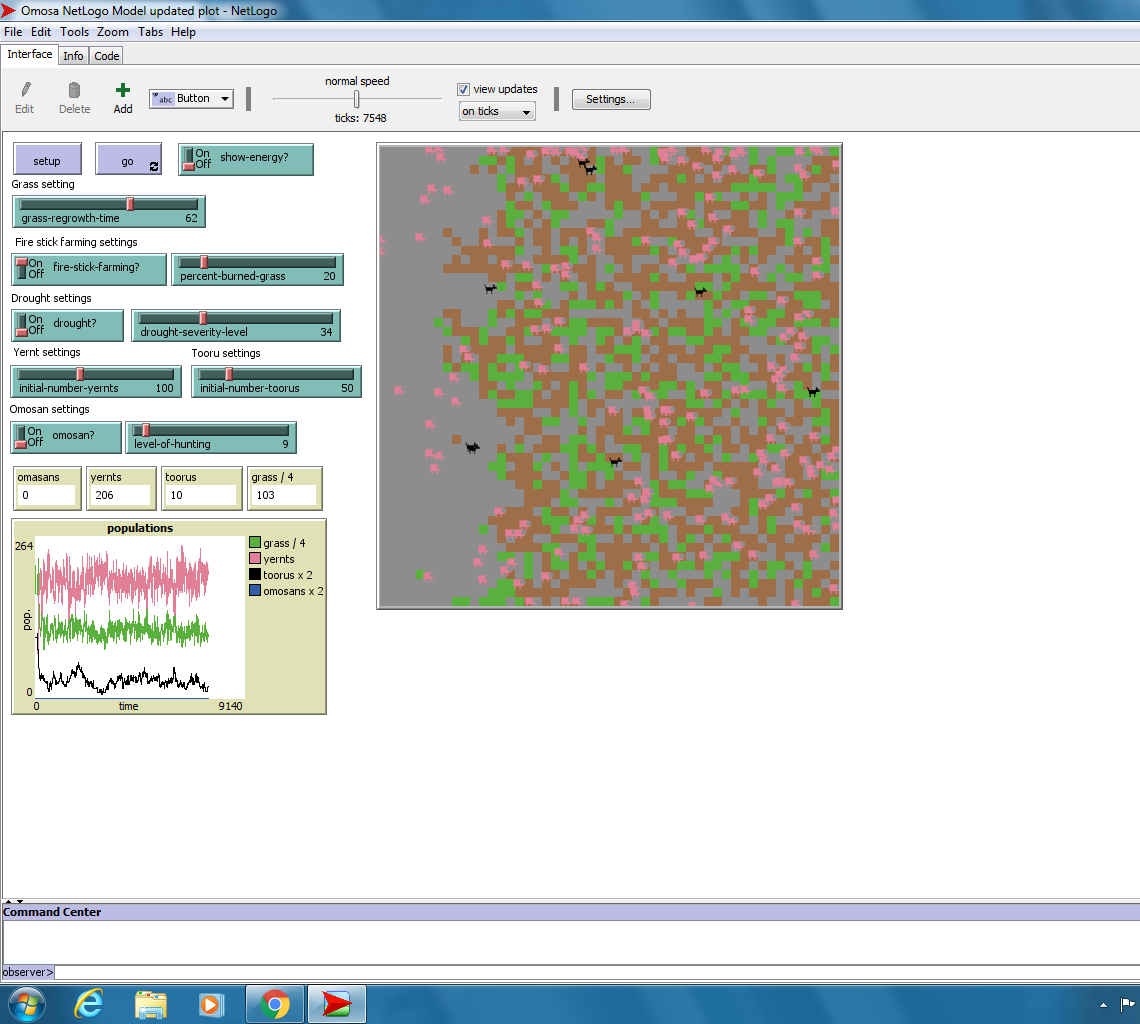Click the yernts monitor showing 206

(121, 488)
